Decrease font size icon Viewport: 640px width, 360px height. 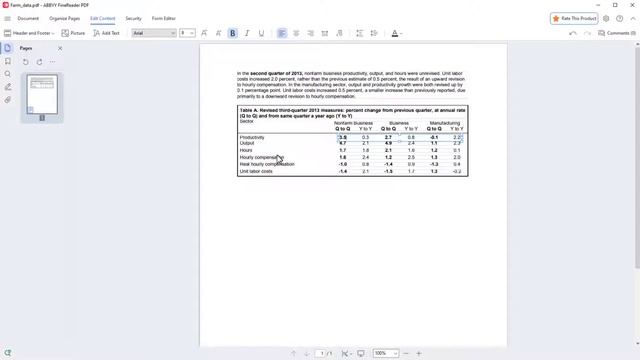[218, 33]
